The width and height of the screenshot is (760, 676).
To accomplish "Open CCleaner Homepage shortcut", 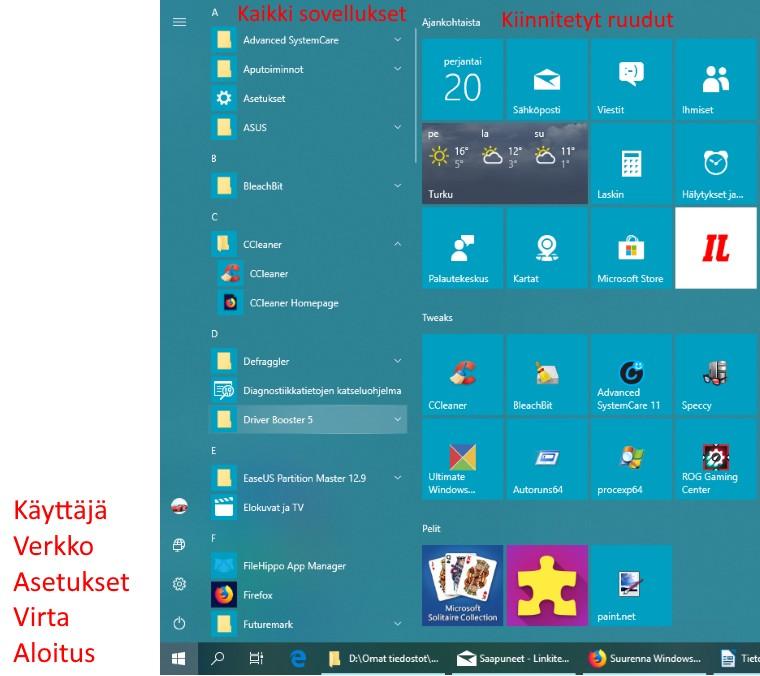I will pos(308,303).
